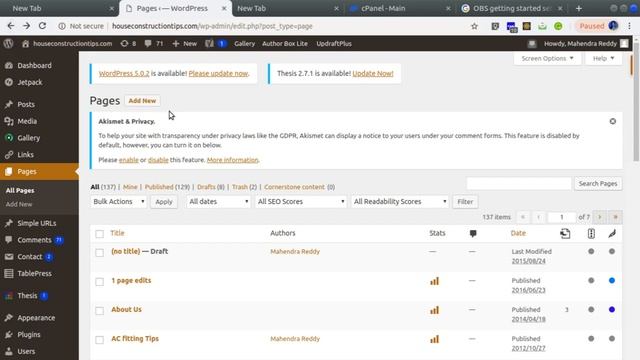This screenshot has height=360, width=640.
Task: Go back with the browser back arrow
Action: point(11,26)
